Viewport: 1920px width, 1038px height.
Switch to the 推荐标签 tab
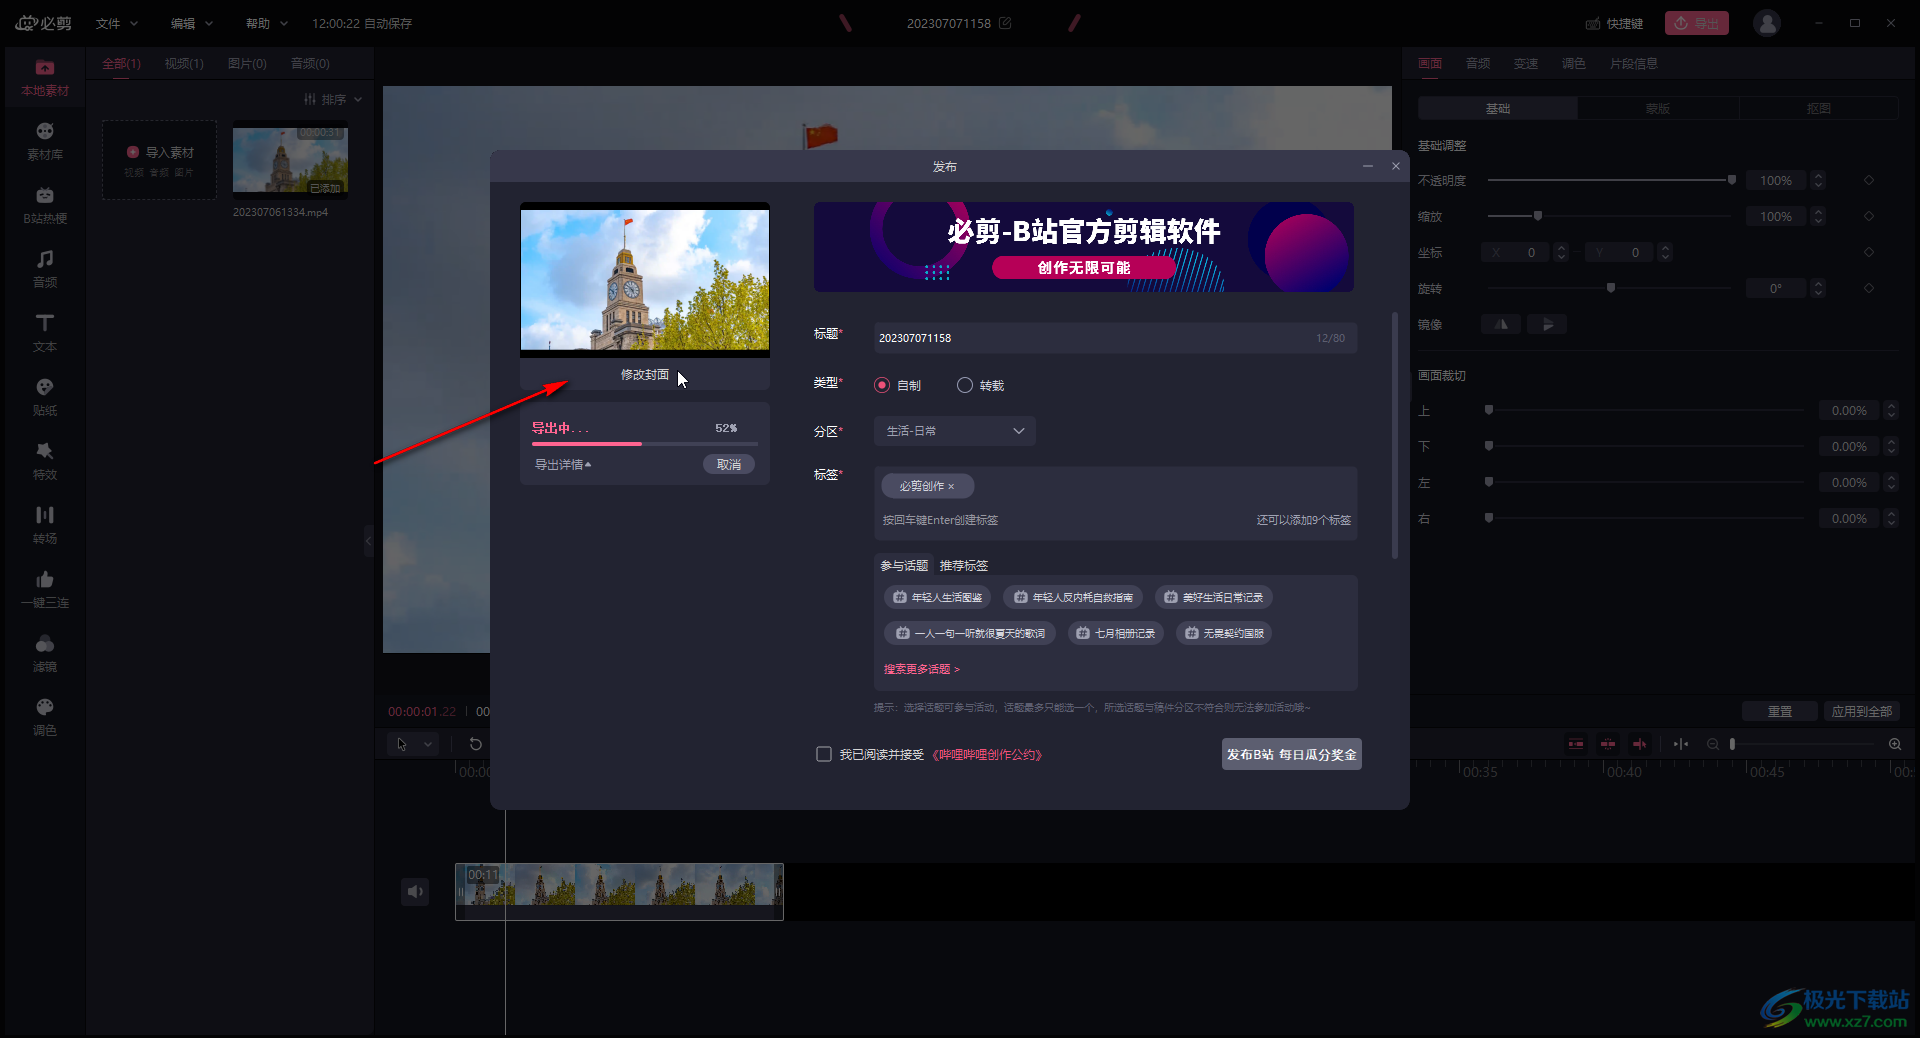pyautogui.click(x=964, y=565)
